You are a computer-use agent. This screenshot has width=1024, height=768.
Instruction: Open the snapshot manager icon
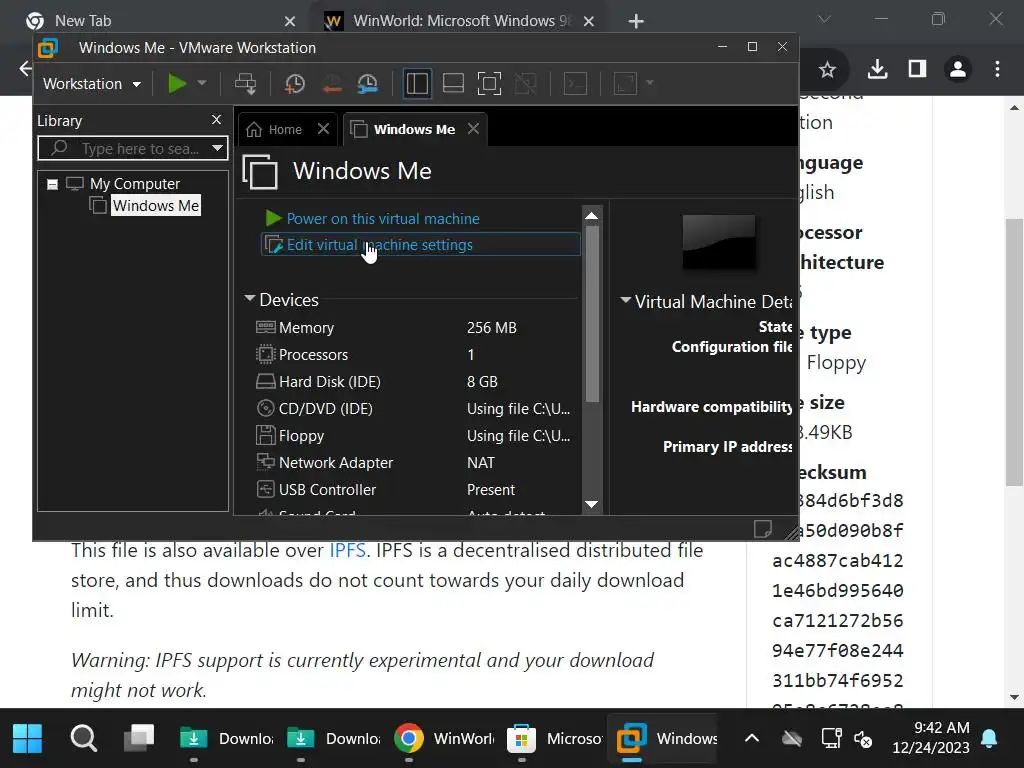coord(368,84)
